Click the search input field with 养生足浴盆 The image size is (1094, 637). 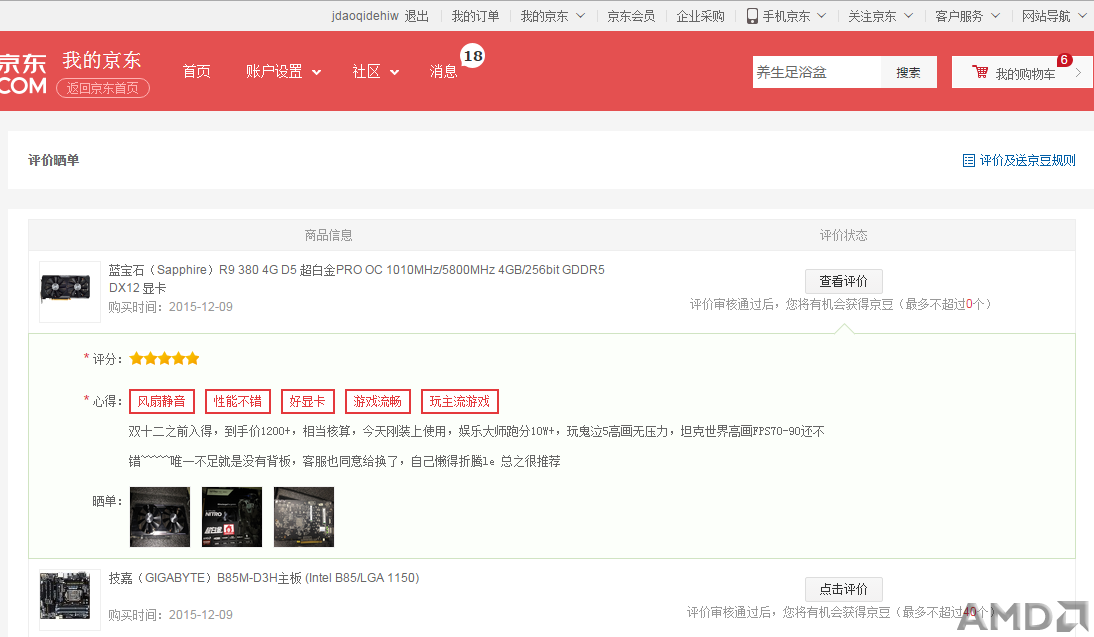coord(816,73)
